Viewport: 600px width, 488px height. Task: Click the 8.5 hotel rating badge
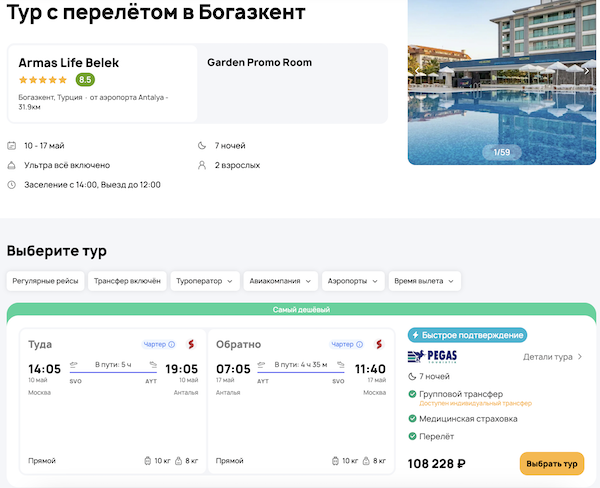tap(85, 80)
